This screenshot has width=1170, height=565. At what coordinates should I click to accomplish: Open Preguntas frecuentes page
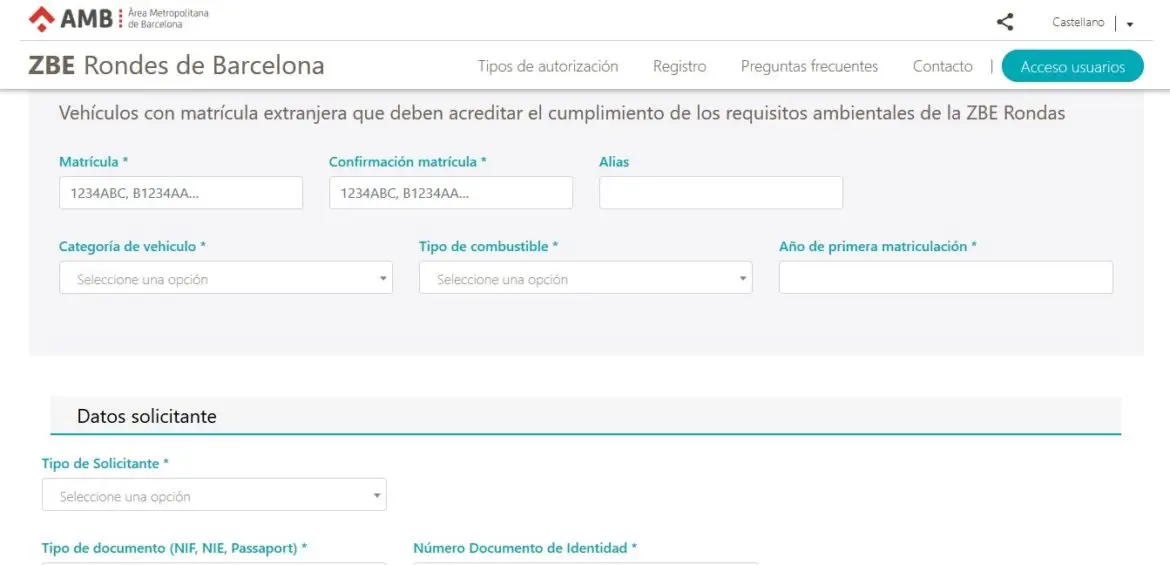coord(809,66)
